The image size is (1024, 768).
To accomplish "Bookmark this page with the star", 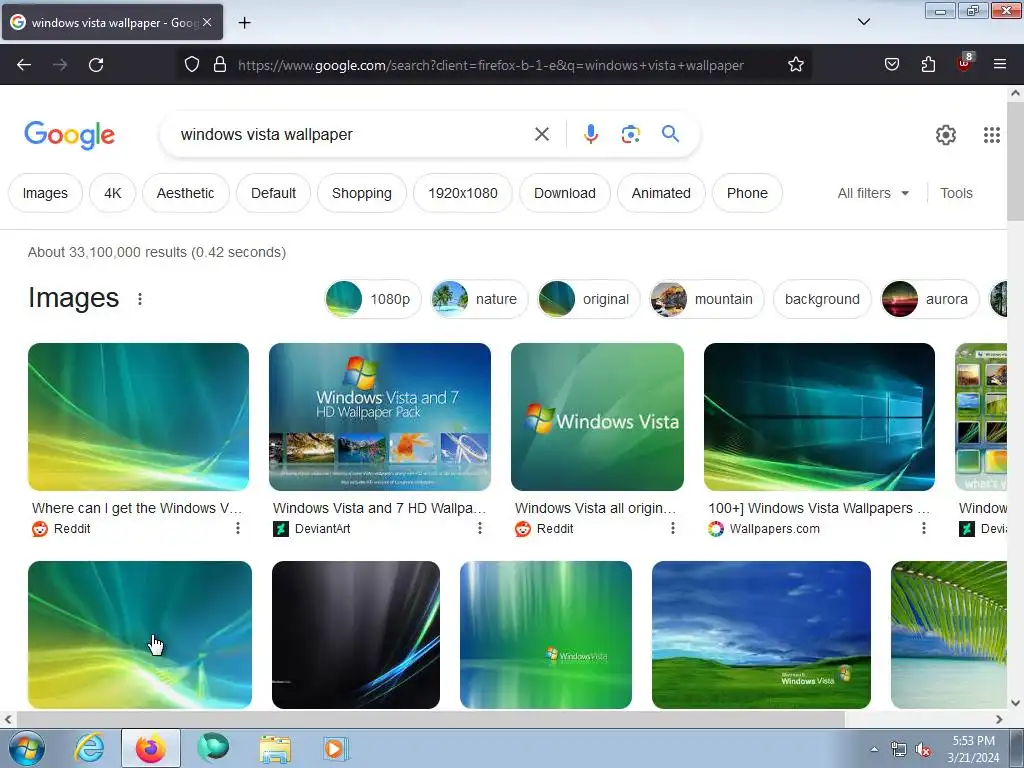I will 795,64.
